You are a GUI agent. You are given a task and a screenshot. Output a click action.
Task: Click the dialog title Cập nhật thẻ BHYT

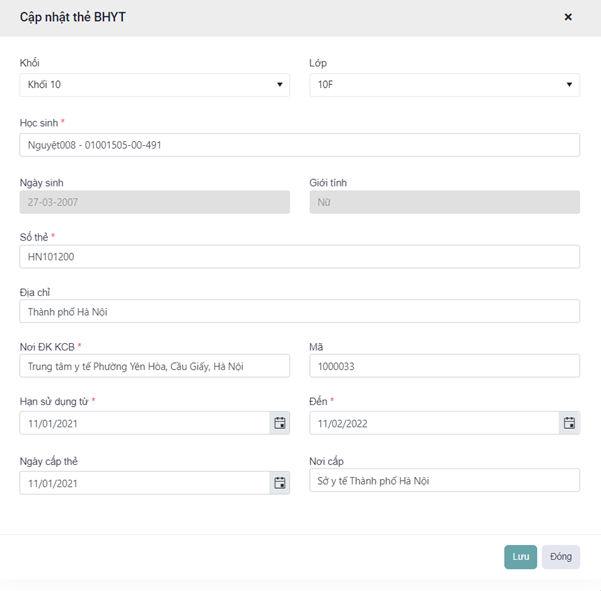tap(73, 17)
